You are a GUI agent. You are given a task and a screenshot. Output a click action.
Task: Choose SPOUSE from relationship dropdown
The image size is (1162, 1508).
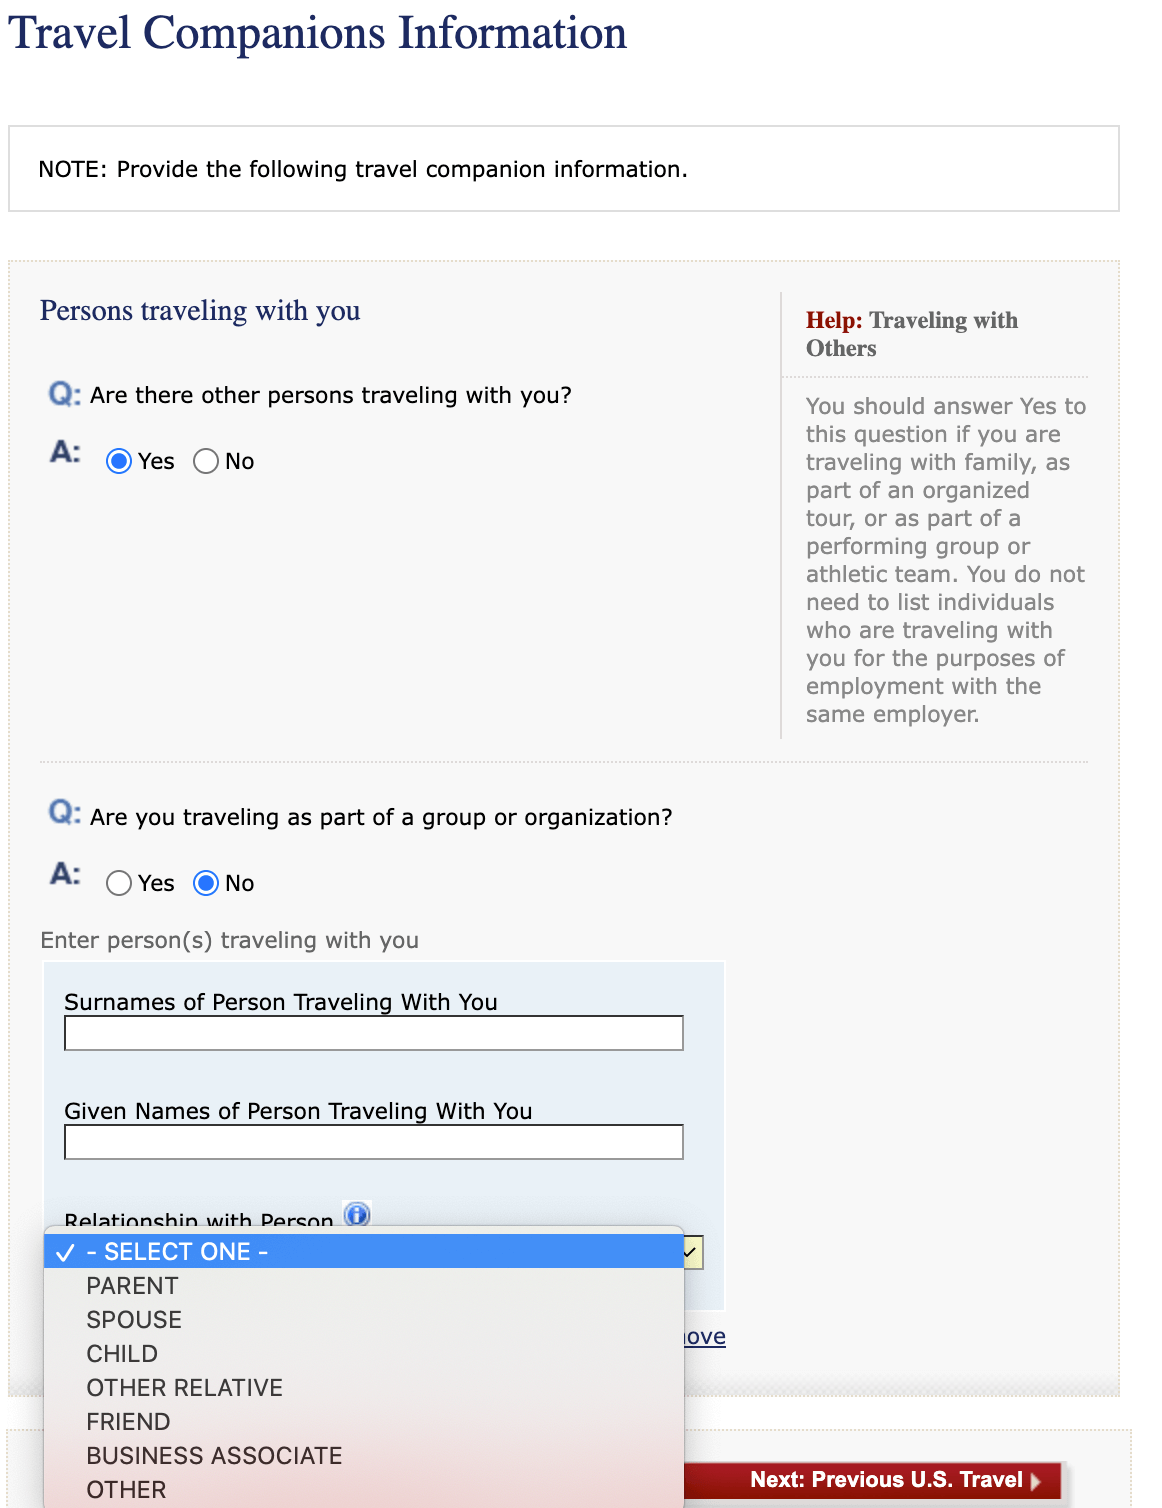[134, 1320]
